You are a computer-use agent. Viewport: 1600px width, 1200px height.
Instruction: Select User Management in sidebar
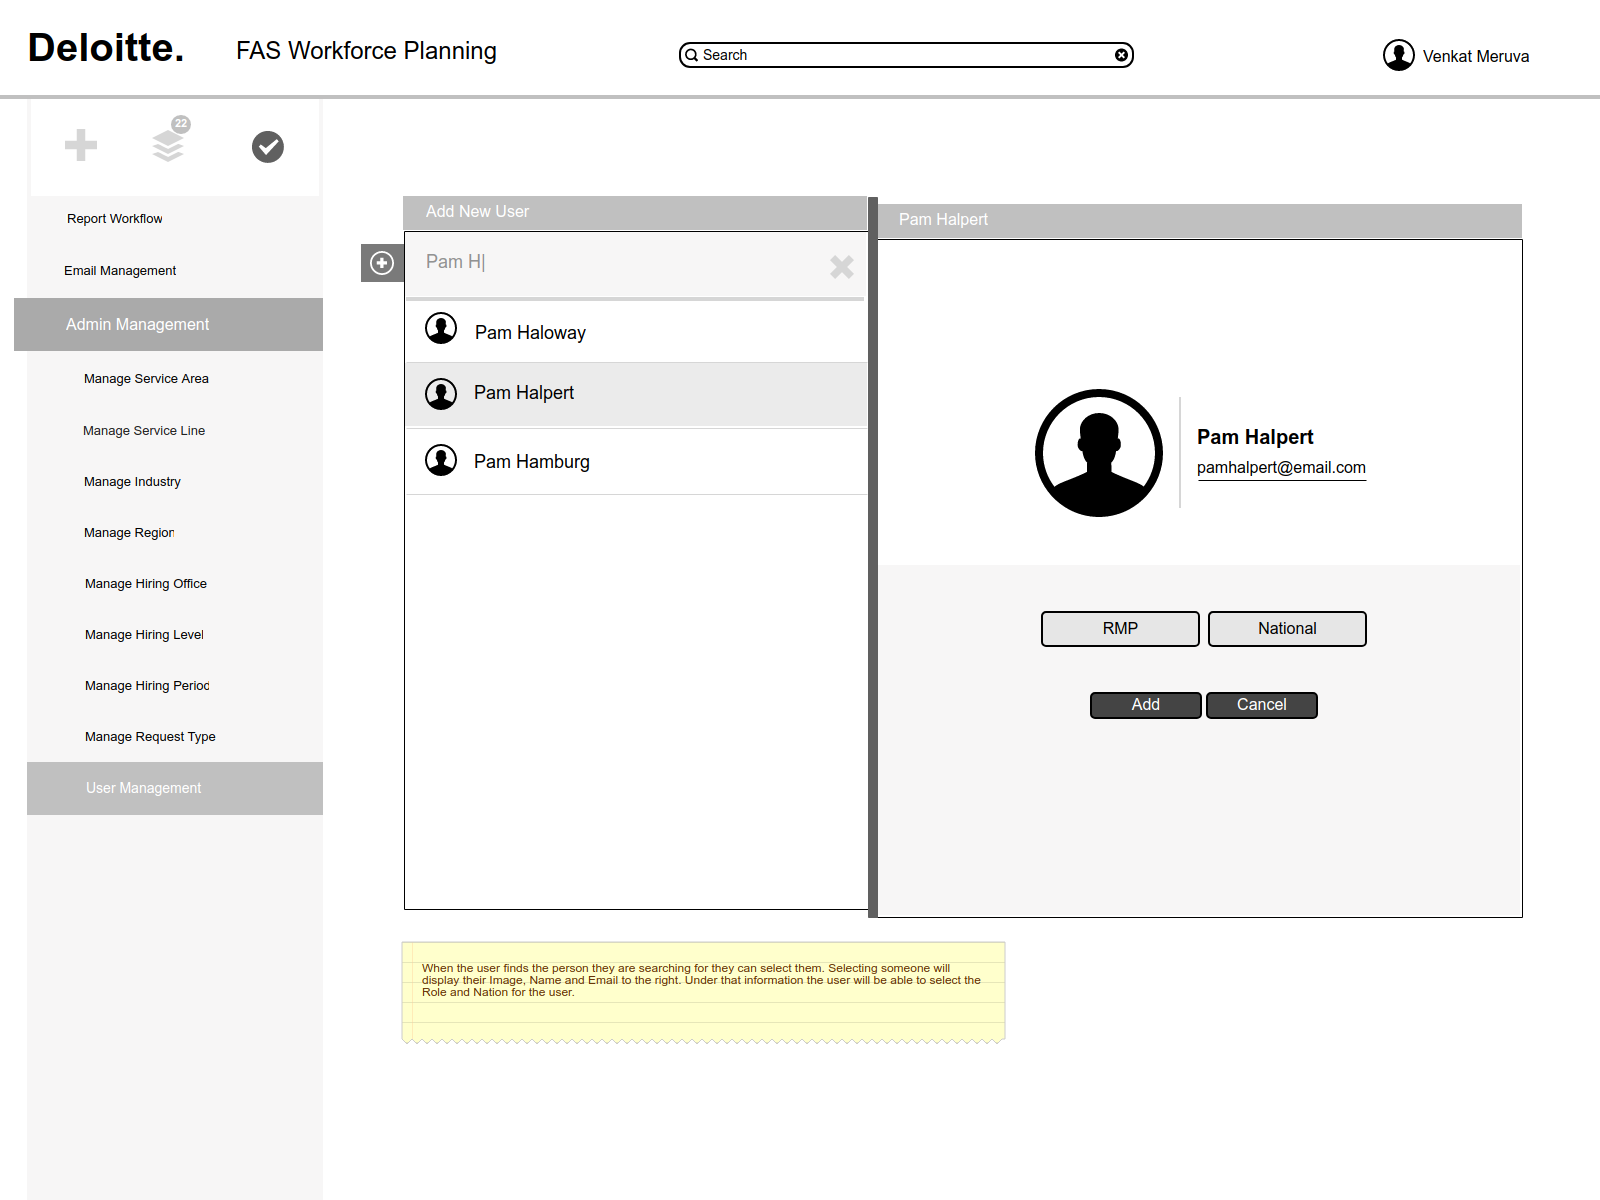(x=175, y=788)
